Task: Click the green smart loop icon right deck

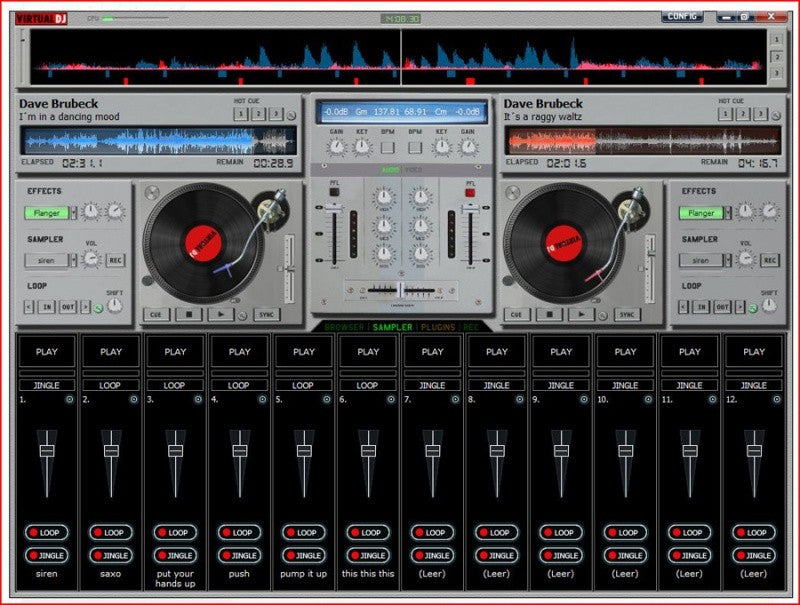Action: pos(753,308)
